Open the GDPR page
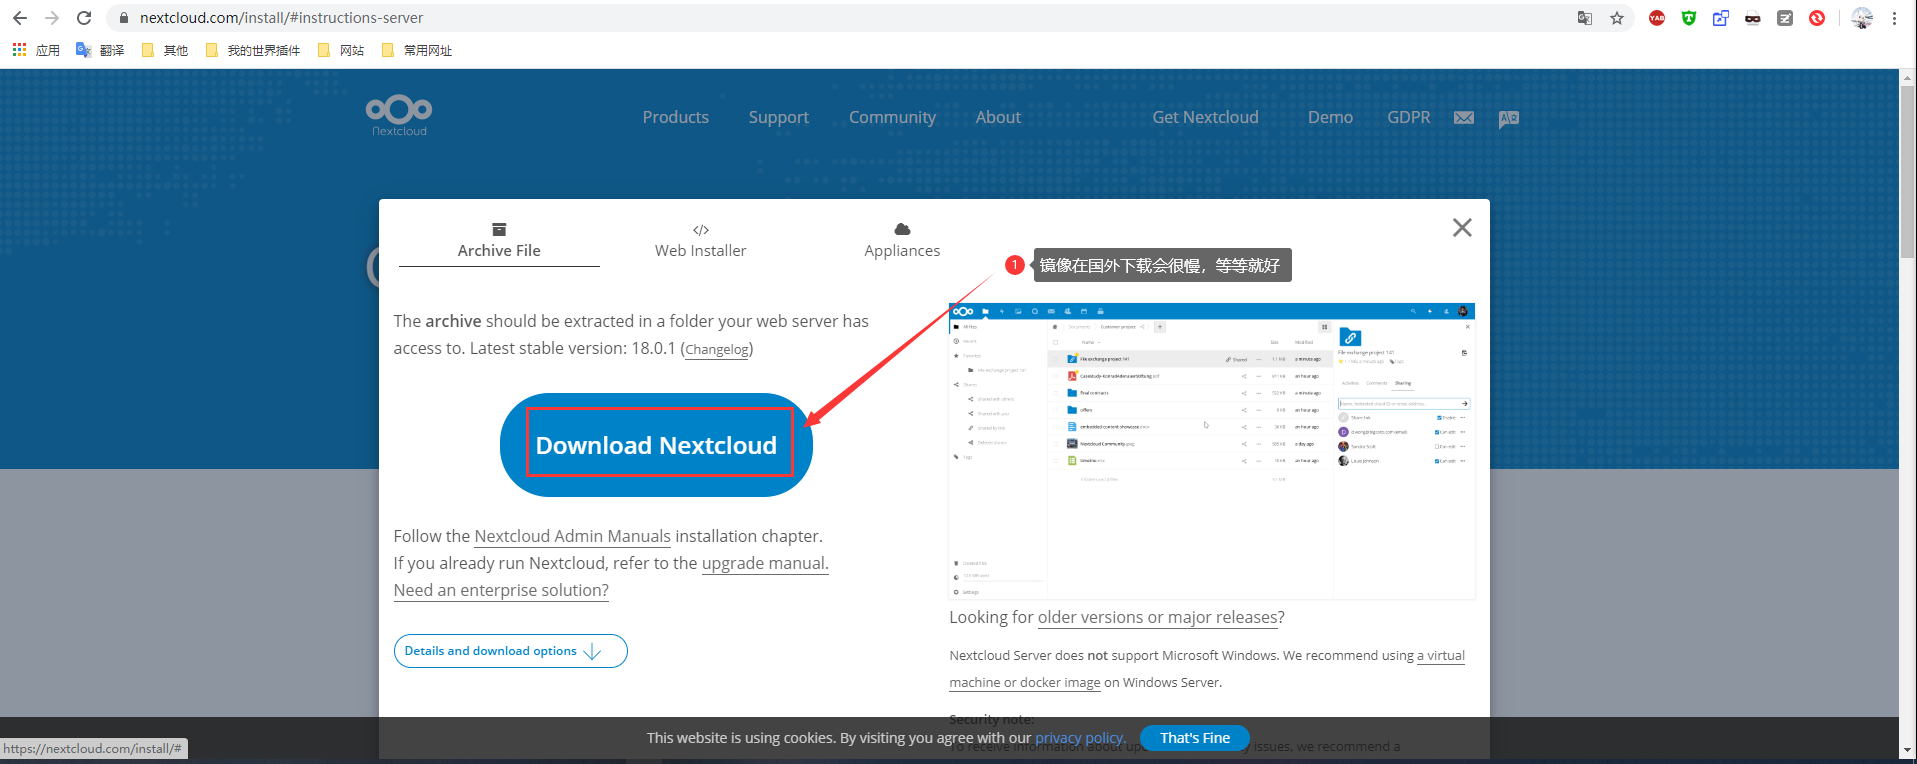This screenshot has height=764, width=1917. click(x=1408, y=117)
